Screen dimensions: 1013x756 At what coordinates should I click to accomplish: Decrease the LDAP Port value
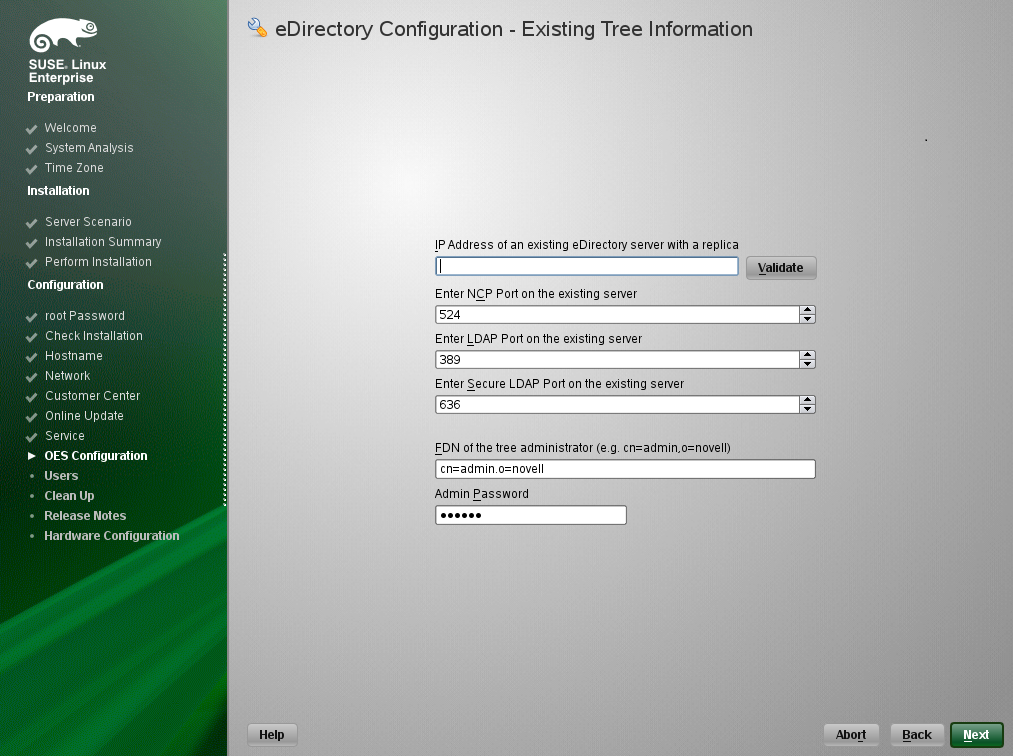point(807,364)
